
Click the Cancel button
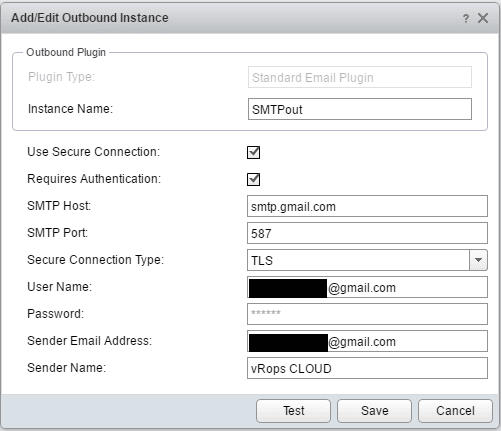pyautogui.click(x=455, y=411)
